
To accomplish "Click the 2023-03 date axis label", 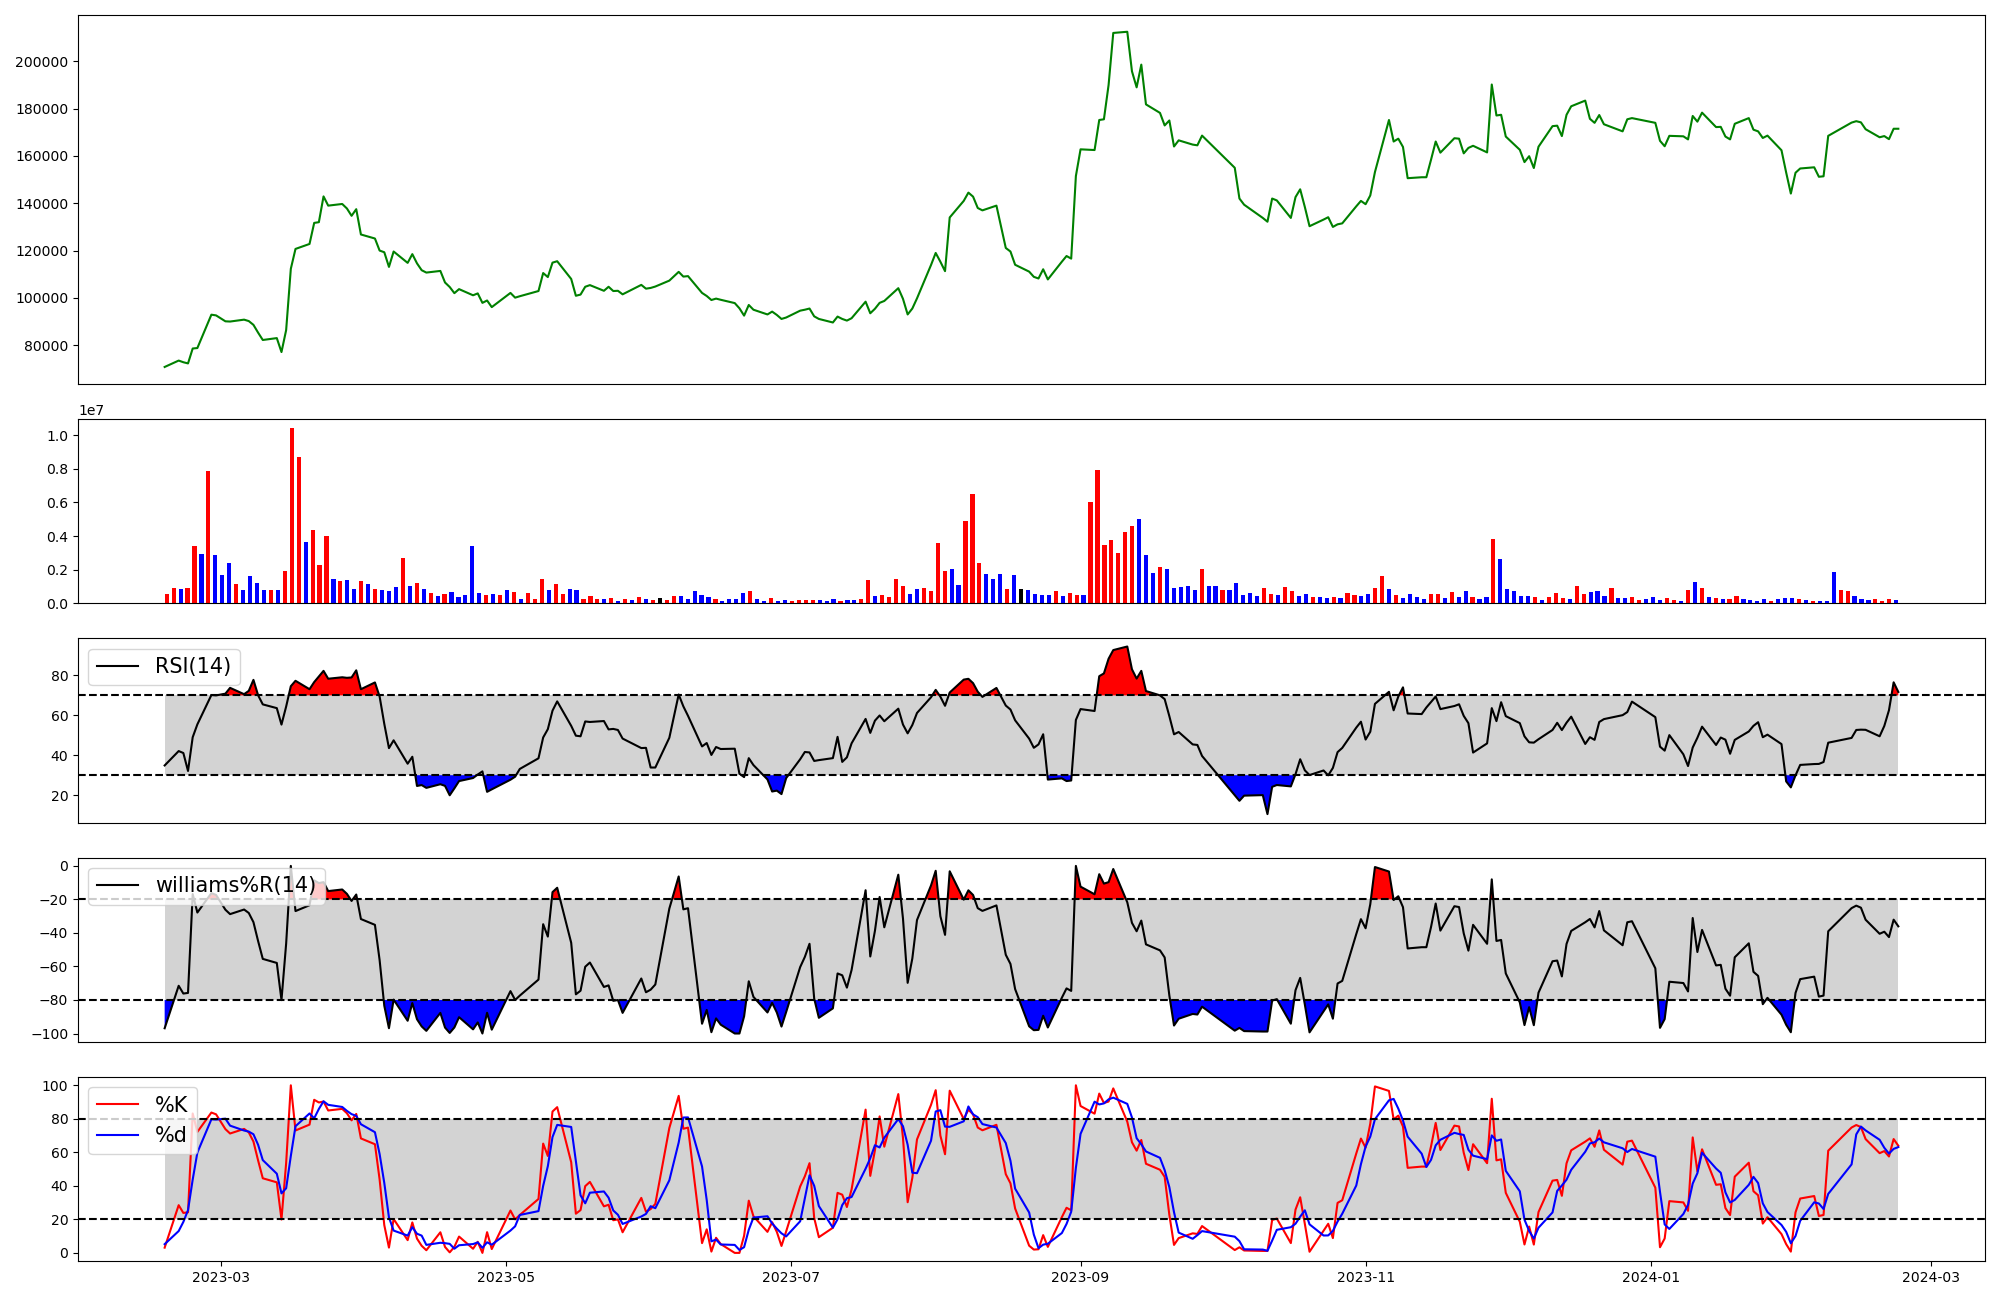I will [x=221, y=1277].
